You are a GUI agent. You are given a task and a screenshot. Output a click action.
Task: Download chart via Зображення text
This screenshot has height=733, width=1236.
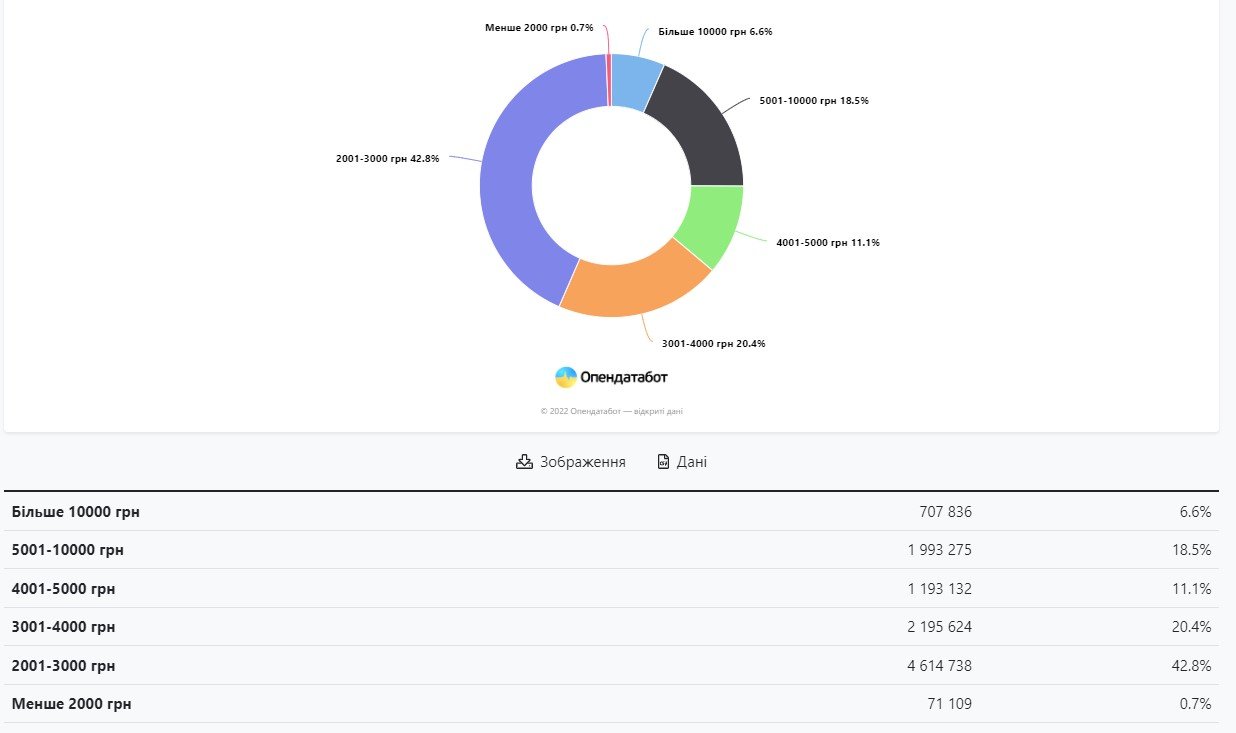point(582,462)
